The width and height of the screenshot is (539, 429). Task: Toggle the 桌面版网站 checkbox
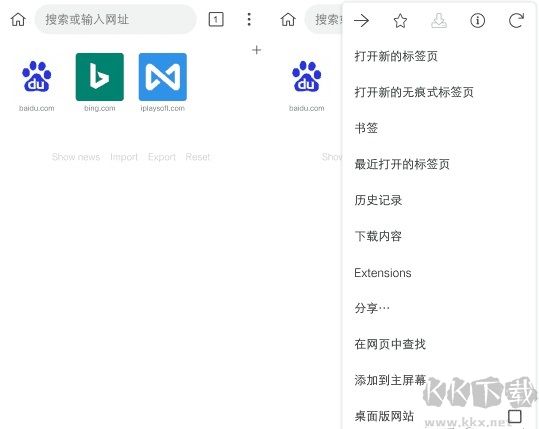[x=515, y=416]
